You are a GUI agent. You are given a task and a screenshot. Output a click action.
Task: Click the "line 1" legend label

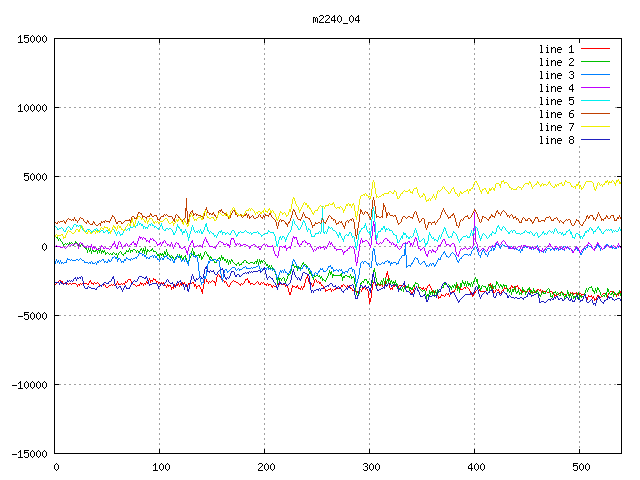pos(557,49)
